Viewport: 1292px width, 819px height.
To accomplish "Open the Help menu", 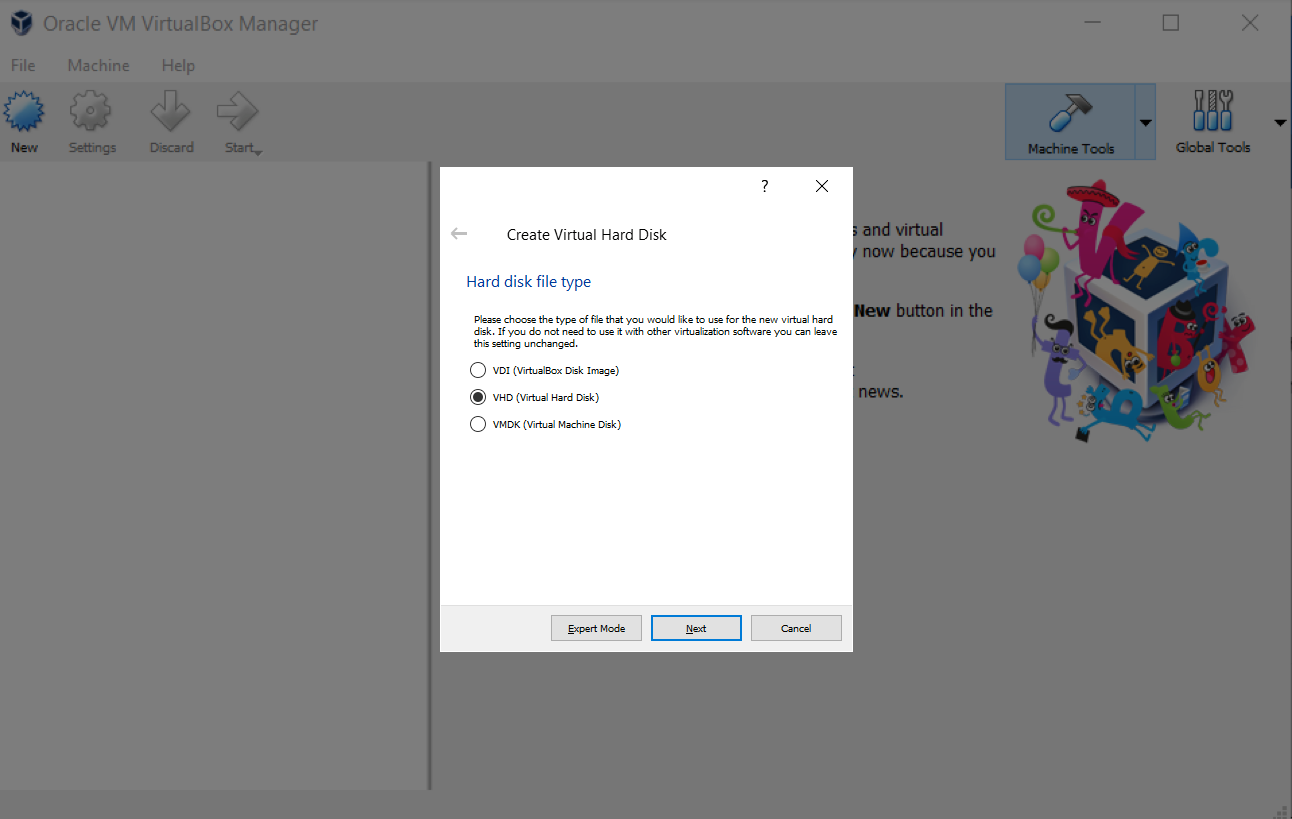I will (178, 65).
